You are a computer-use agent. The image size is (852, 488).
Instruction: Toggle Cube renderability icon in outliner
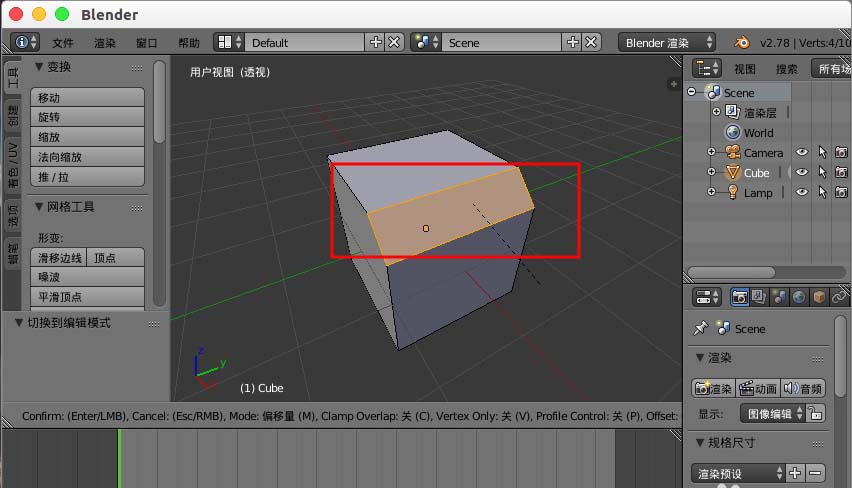point(841,172)
